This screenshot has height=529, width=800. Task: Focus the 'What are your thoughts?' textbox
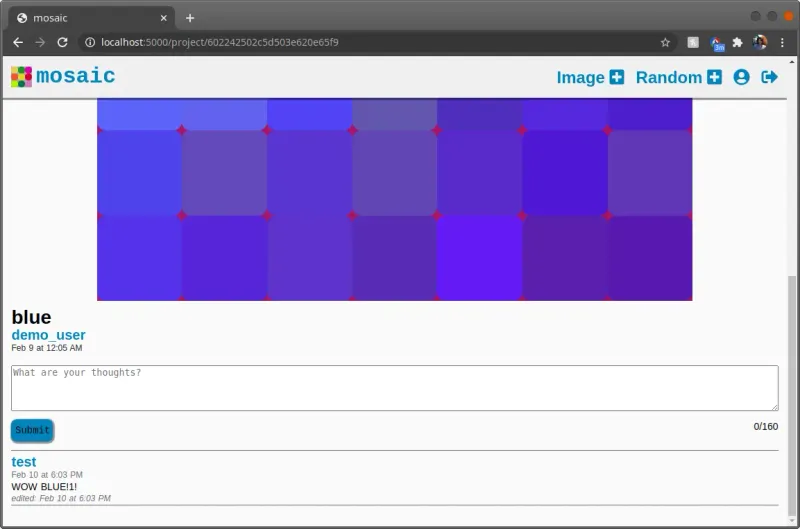(x=394, y=387)
